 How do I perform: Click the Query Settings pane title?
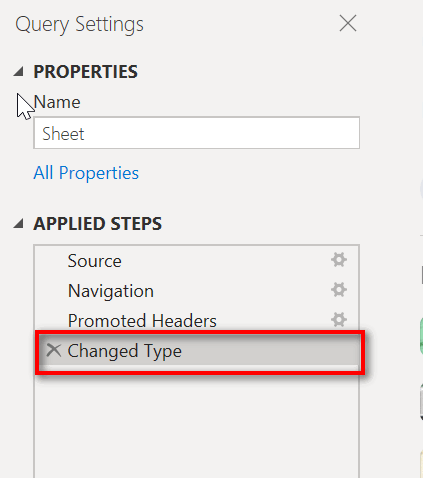point(79,24)
